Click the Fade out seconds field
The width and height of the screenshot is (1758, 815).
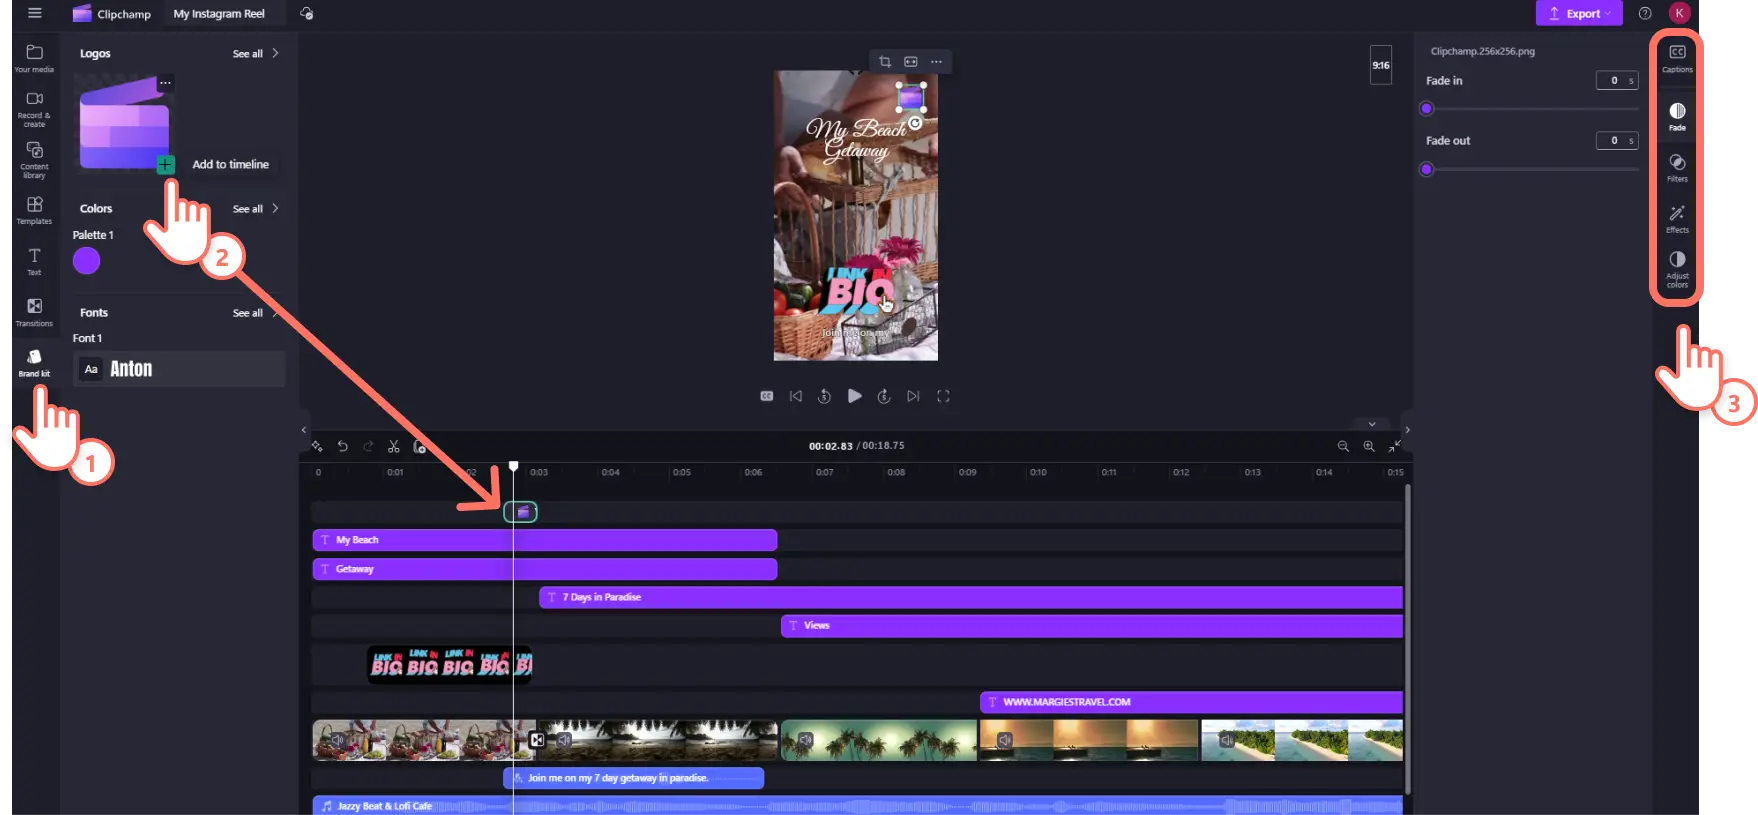1617,141
